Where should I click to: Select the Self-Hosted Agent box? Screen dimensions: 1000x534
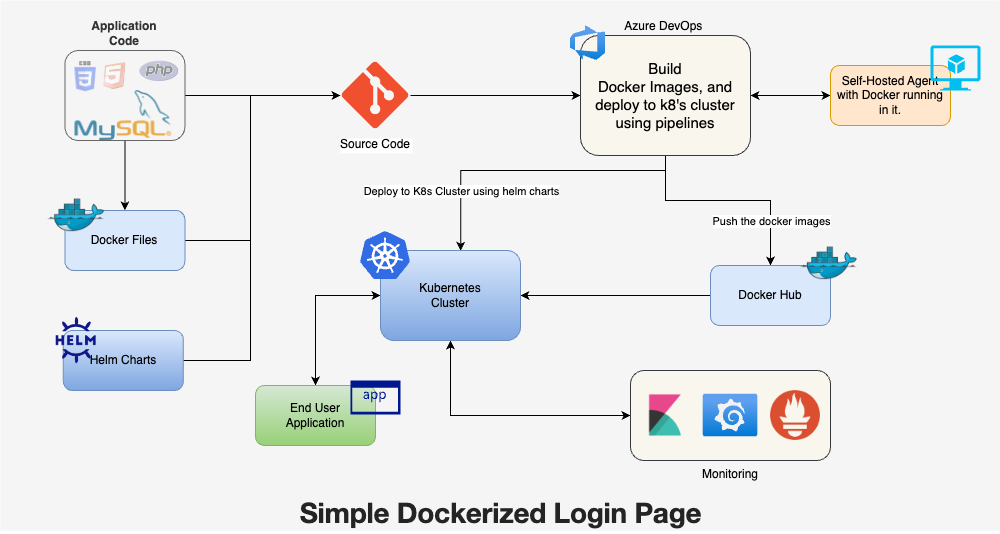click(890, 96)
